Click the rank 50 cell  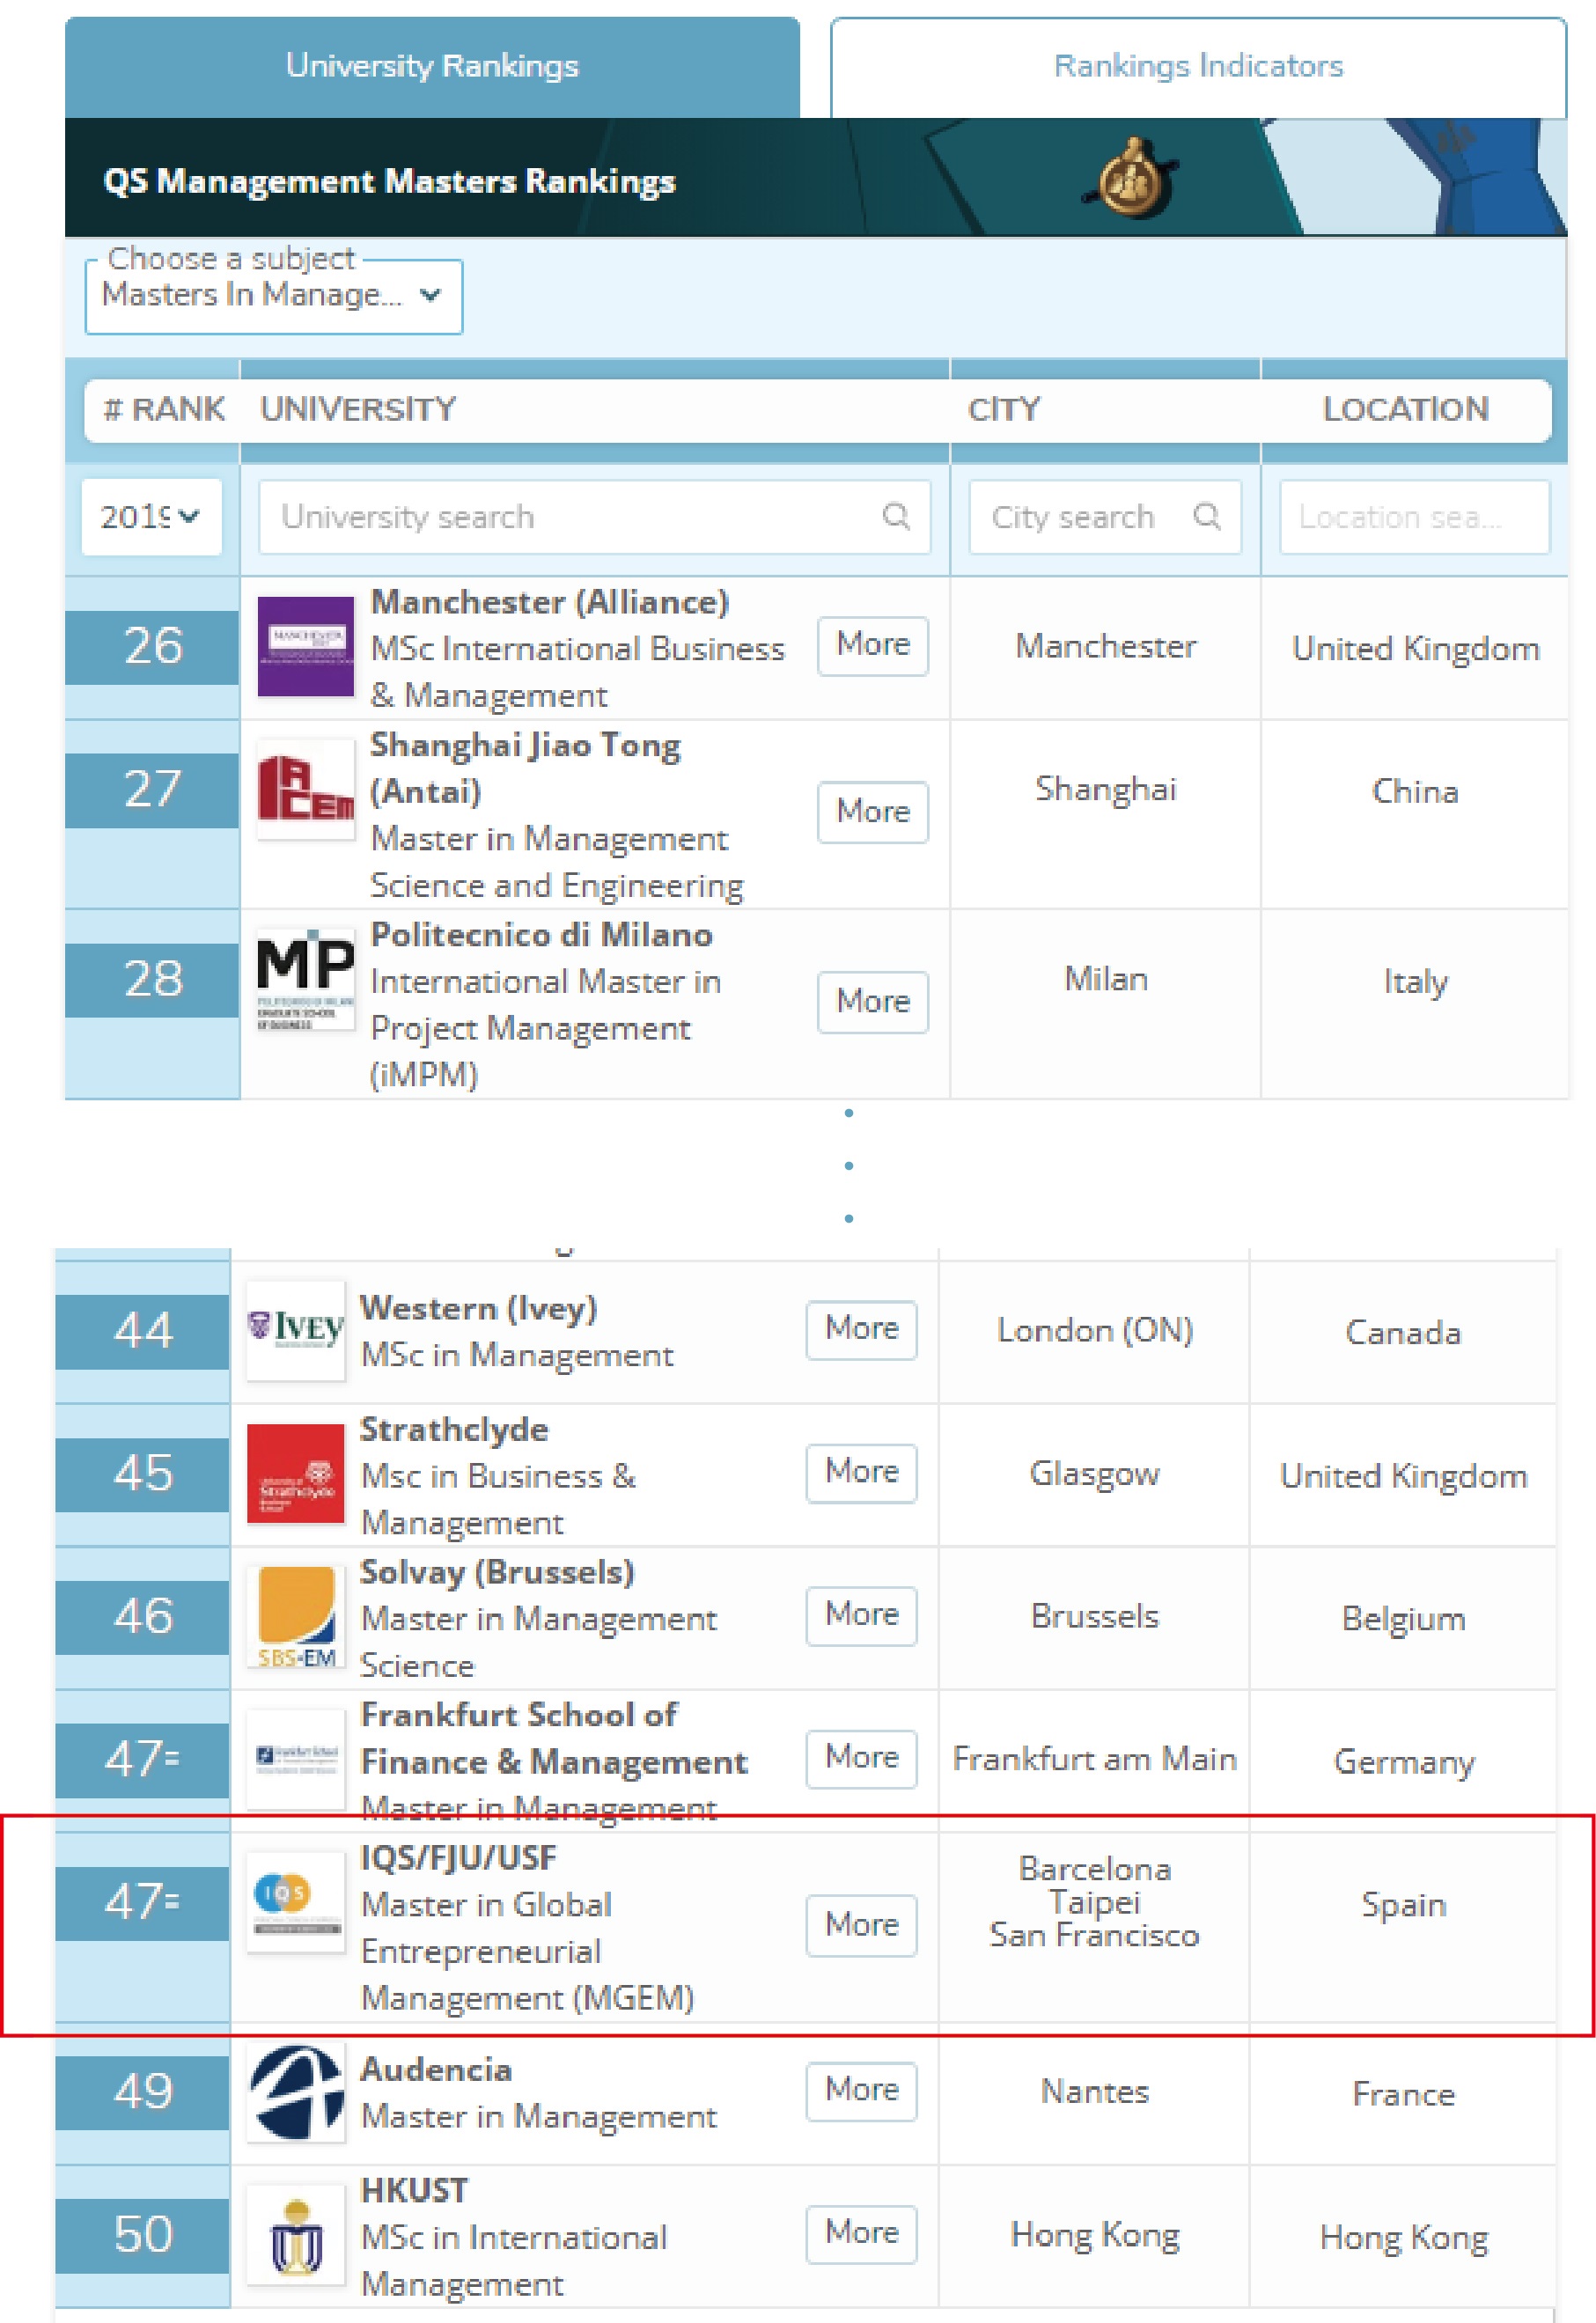142,2236
